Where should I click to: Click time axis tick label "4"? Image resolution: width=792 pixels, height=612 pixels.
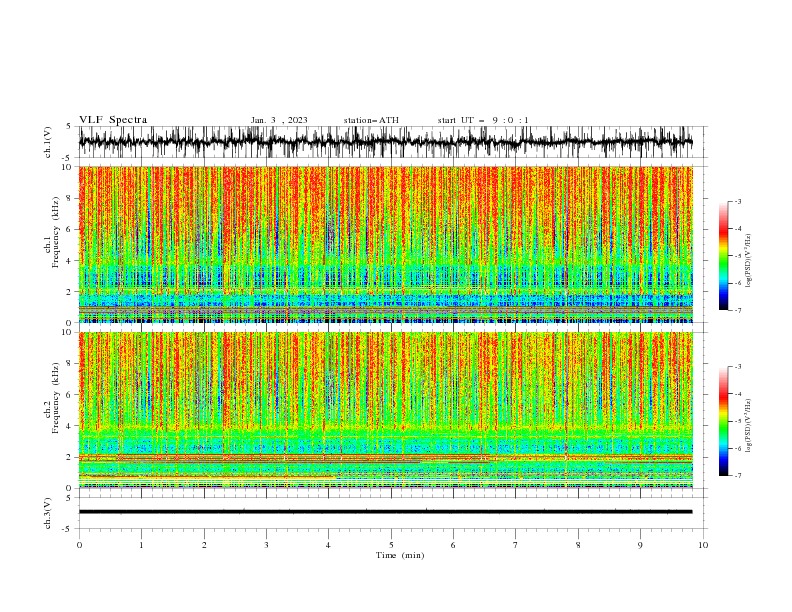coord(329,545)
